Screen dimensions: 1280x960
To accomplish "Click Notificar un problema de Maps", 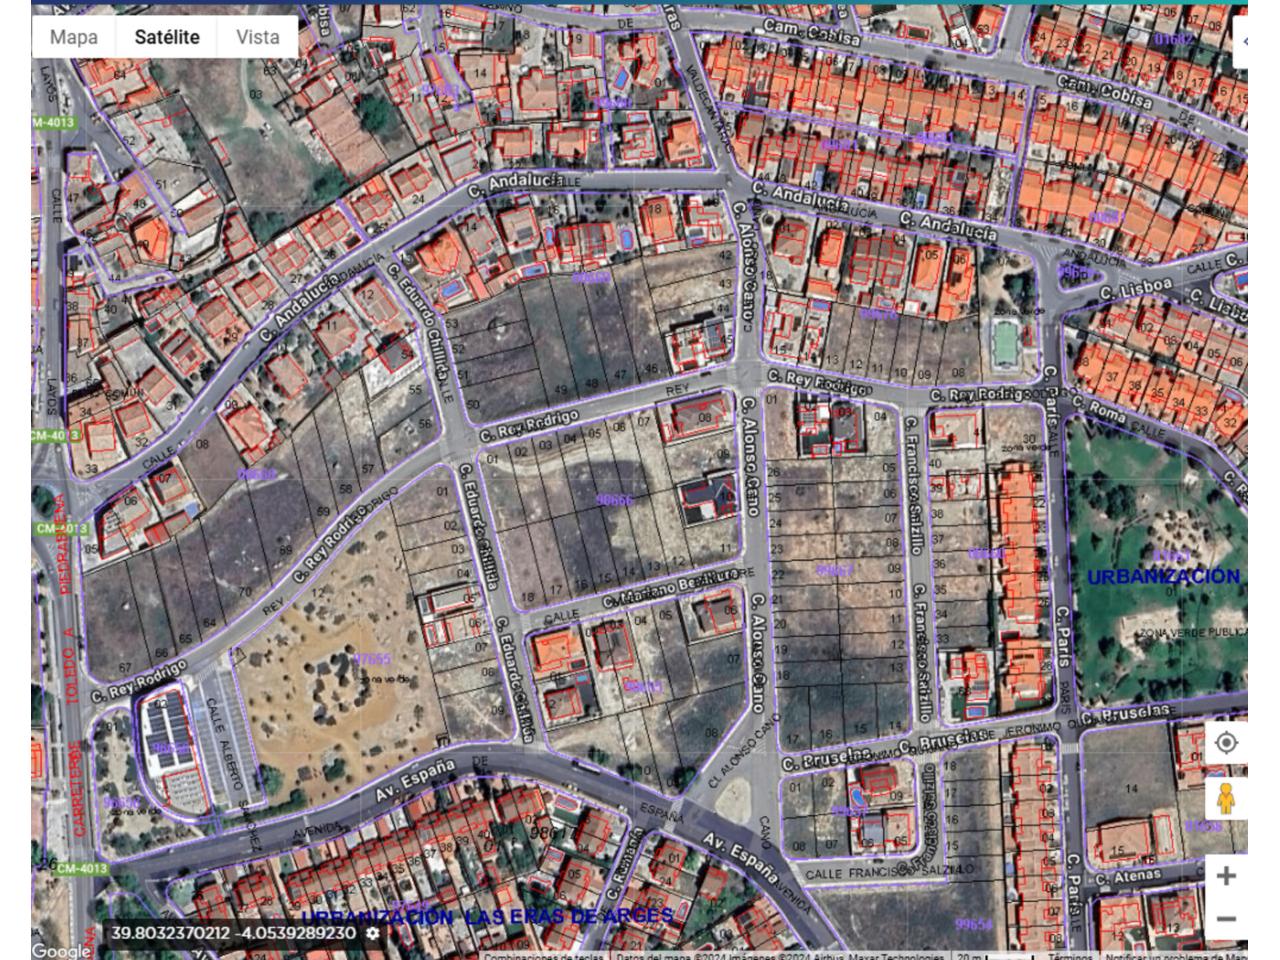I will [x=1170, y=956].
